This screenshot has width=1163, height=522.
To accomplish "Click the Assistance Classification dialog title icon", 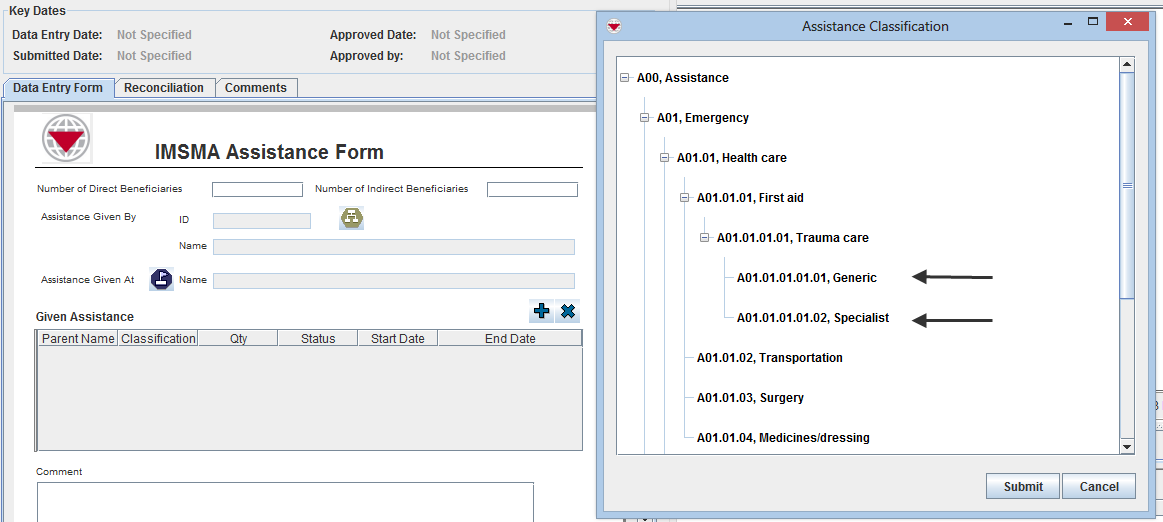I will (614, 26).
